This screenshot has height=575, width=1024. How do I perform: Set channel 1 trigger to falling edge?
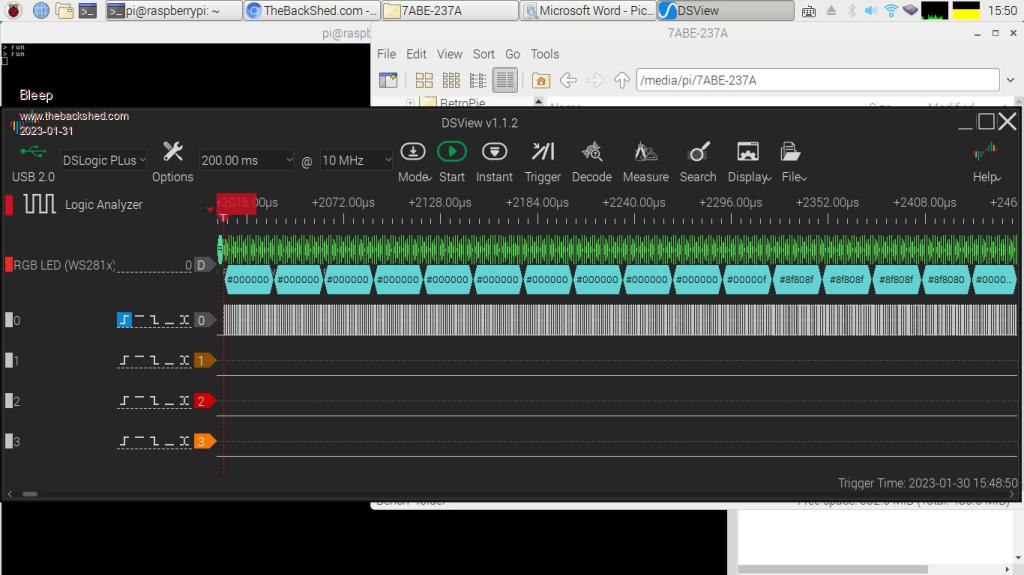point(155,360)
